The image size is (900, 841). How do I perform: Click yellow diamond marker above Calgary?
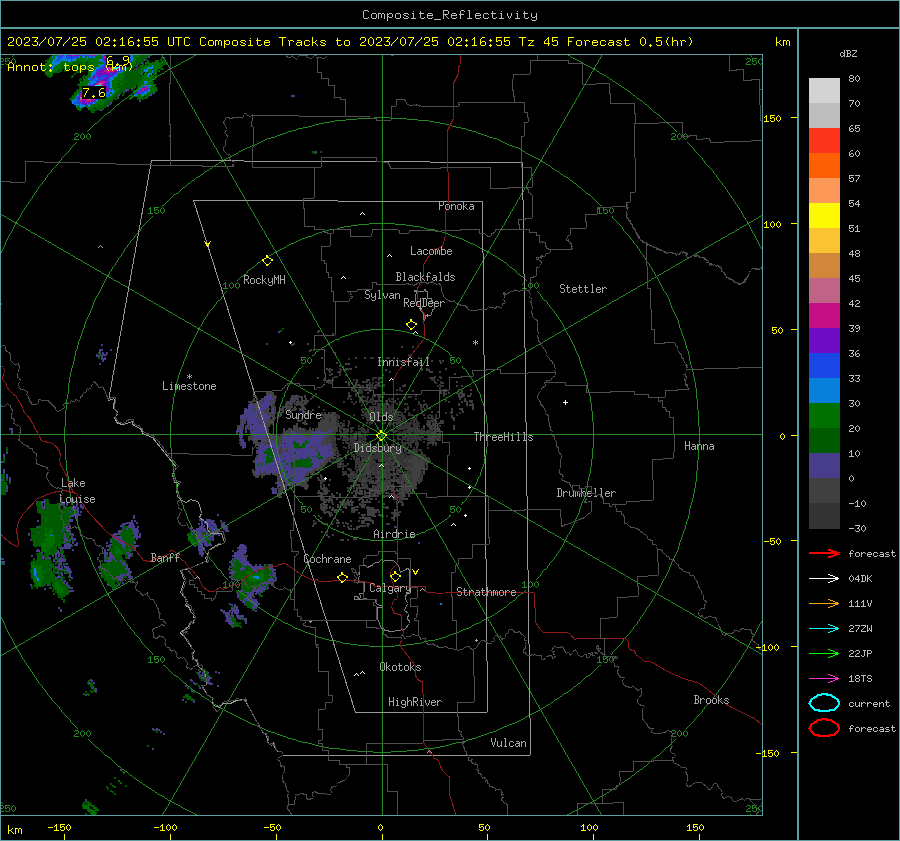pyautogui.click(x=395, y=576)
